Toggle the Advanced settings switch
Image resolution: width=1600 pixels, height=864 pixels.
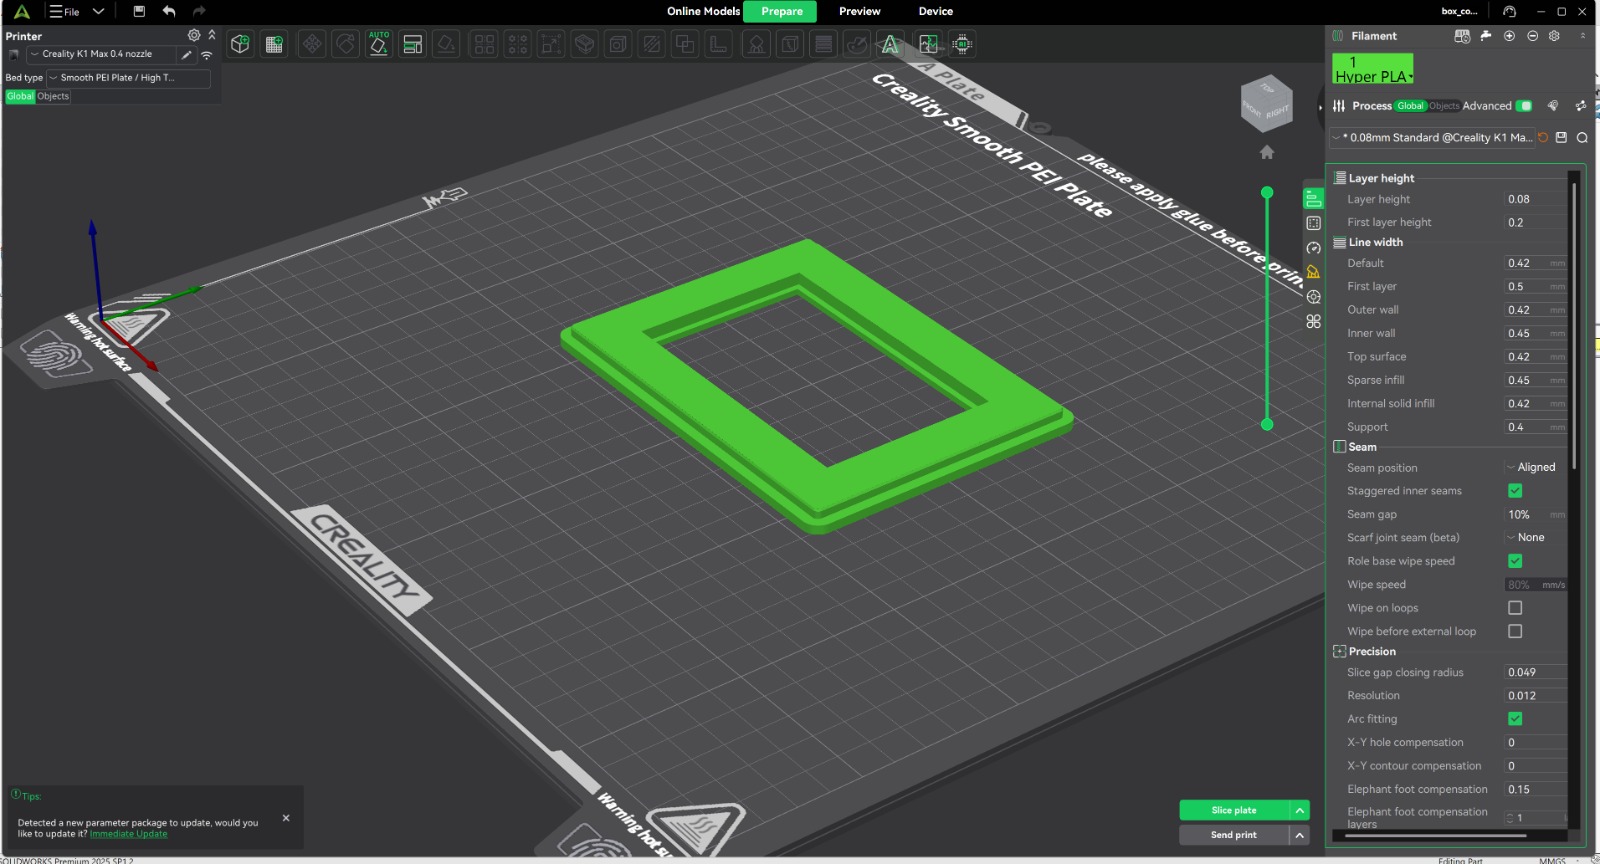(1524, 106)
